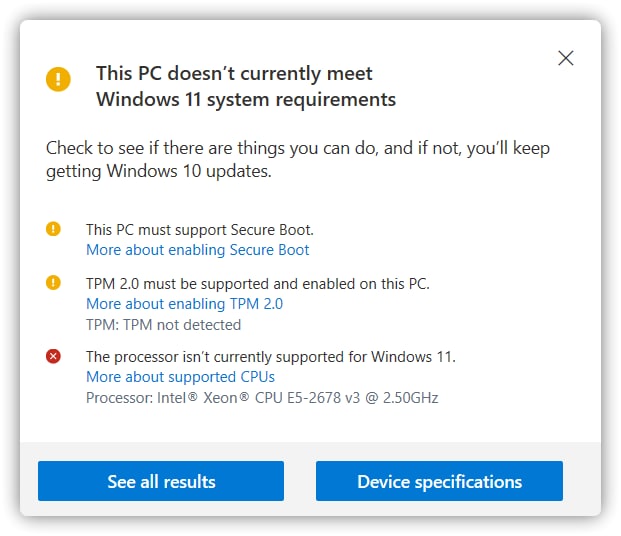Click the warning icon next to Secure Boot
This screenshot has width=621, height=536.
click(x=53, y=229)
